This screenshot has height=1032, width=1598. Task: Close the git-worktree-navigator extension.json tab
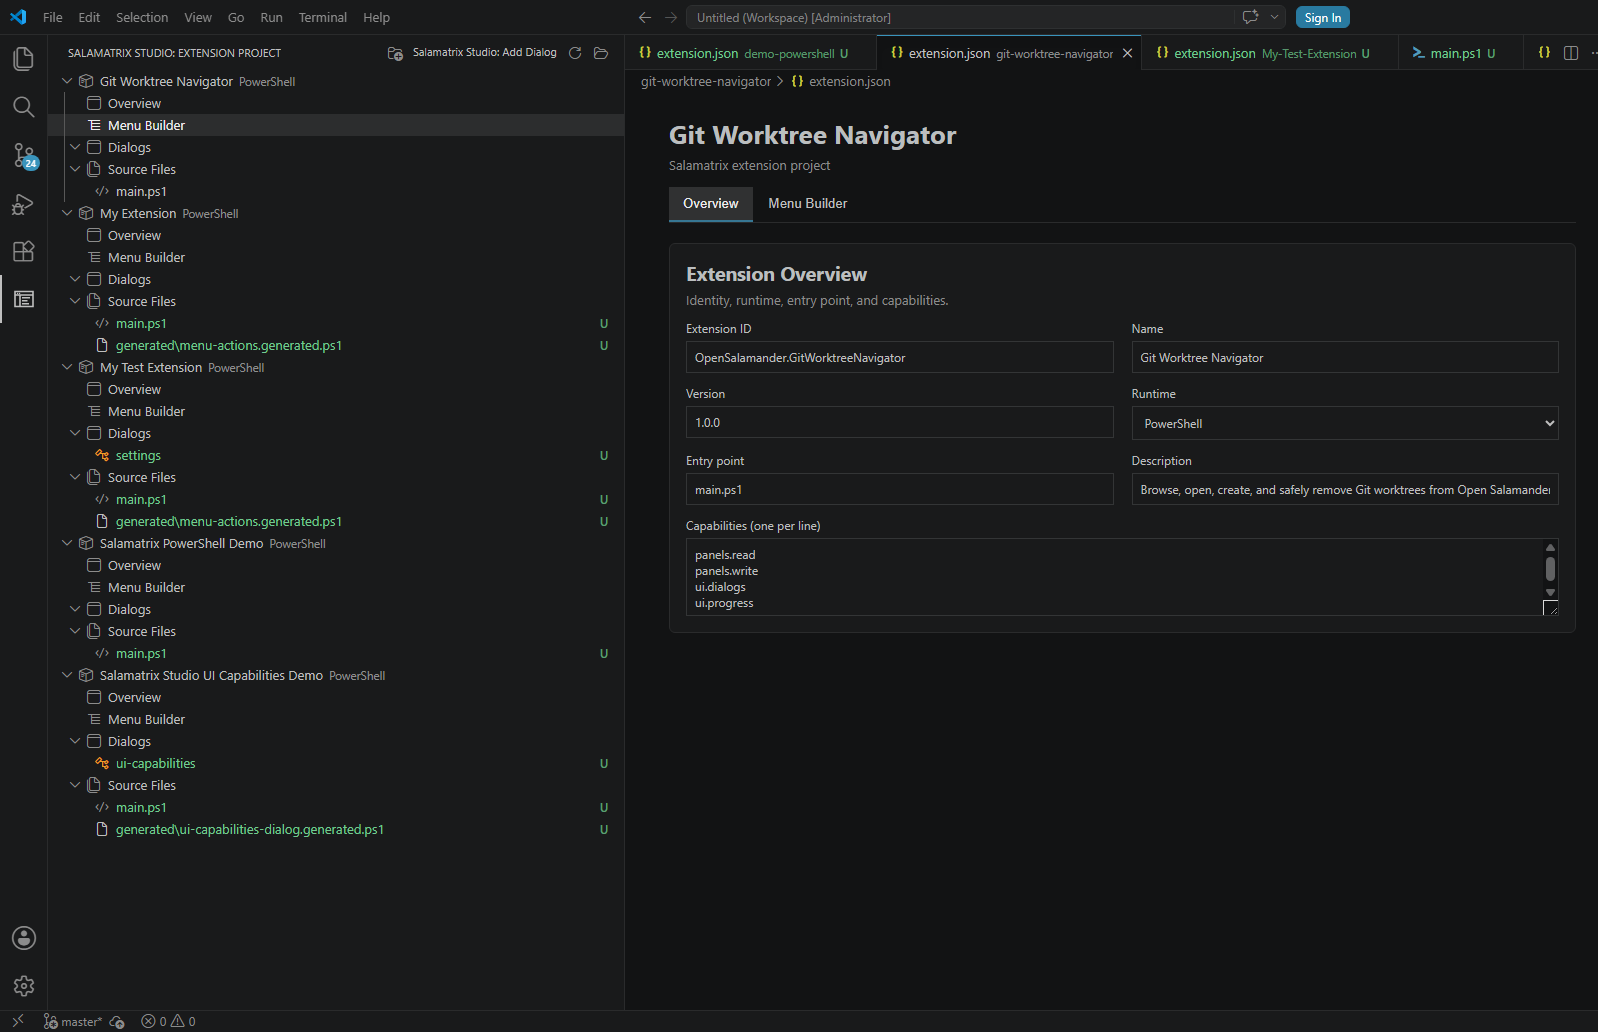click(x=1127, y=53)
